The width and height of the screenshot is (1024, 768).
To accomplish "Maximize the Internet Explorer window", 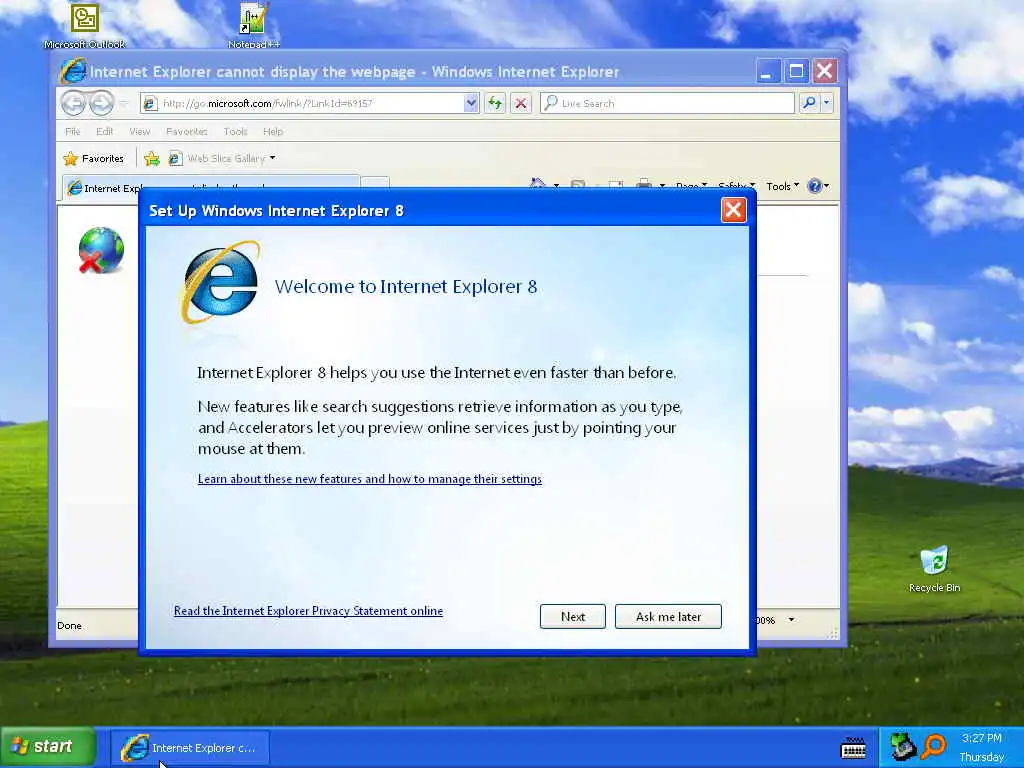I will click(x=796, y=71).
